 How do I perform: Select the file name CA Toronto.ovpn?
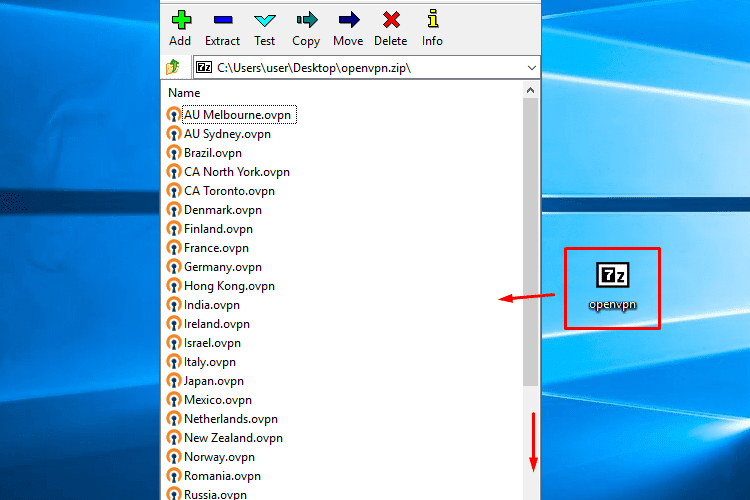(x=230, y=191)
